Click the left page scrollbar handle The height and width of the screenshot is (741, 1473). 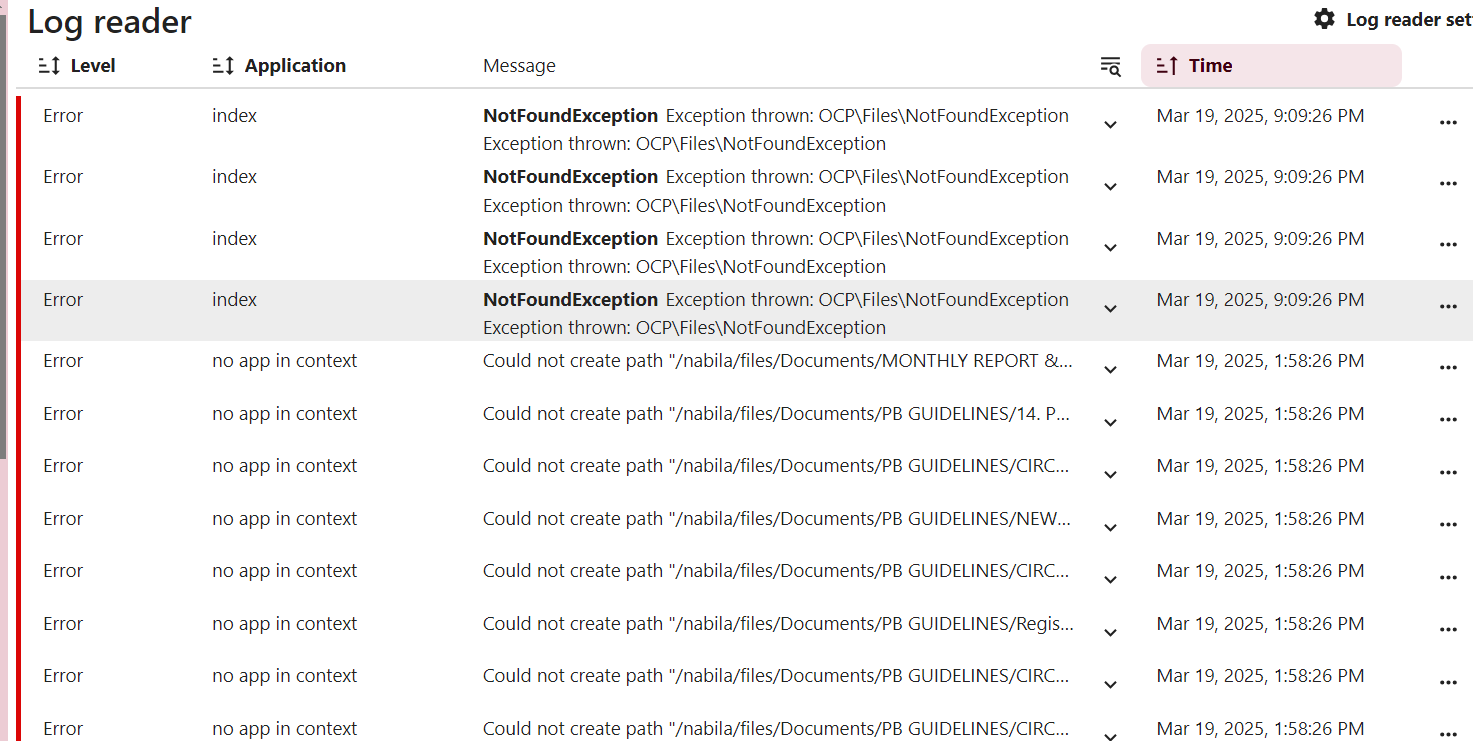(x=3, y=230)
